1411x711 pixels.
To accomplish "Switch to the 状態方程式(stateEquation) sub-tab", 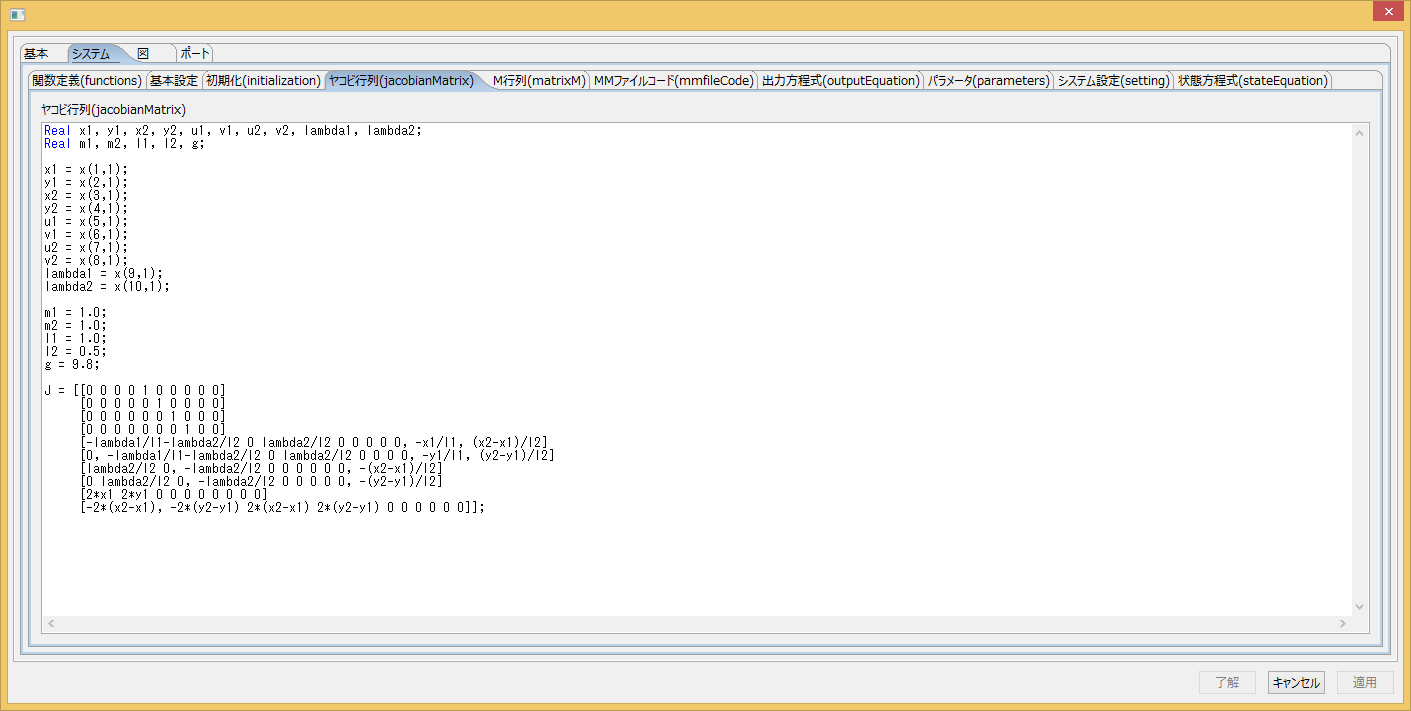I will click(x=1252, y=81).
